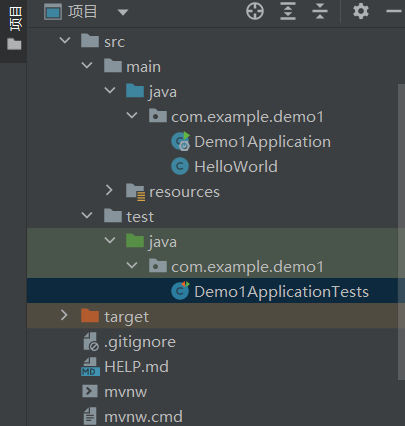Open the project panel gear settings
This screenshot has width=405, height=426.
tap(361, 11)
